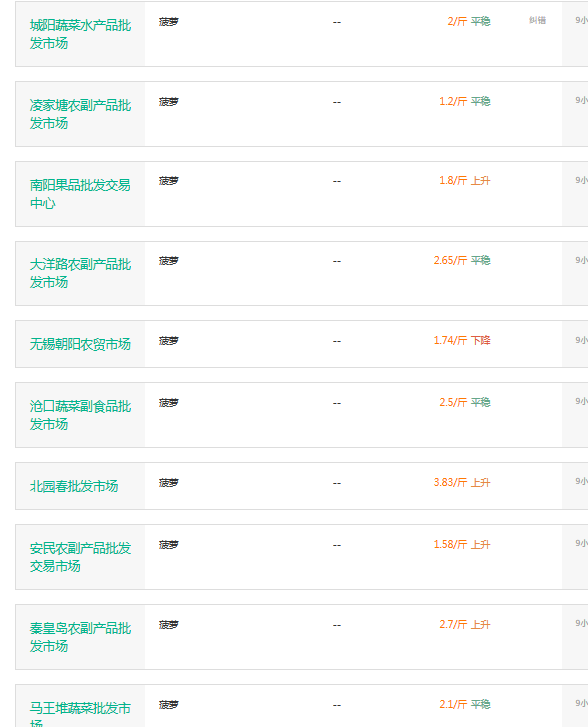The width and height of the screenshot is (588, 727).
Task: Select the 3.83/斤 上升 price entry
Action: click(x=462, y=482)
